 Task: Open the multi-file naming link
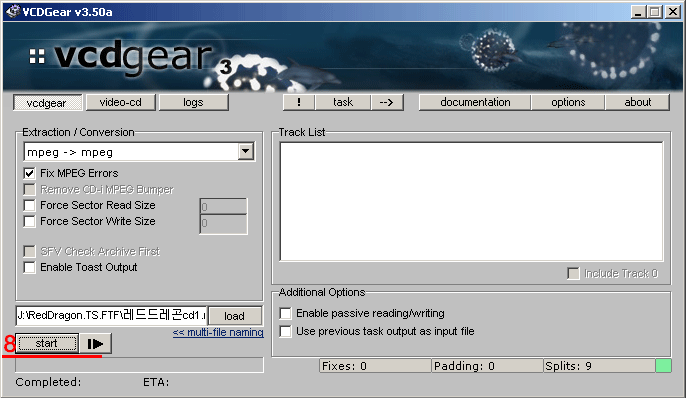218,332
